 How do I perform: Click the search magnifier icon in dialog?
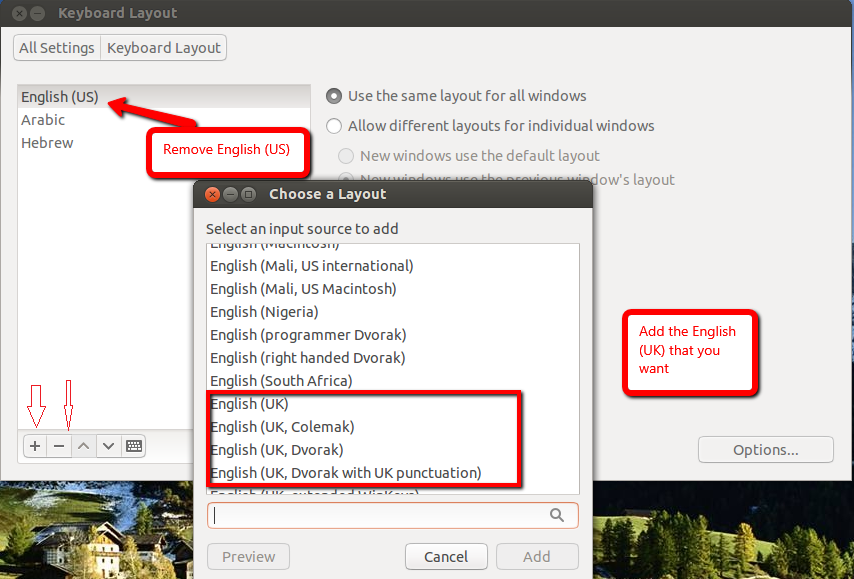pos(557,515)
